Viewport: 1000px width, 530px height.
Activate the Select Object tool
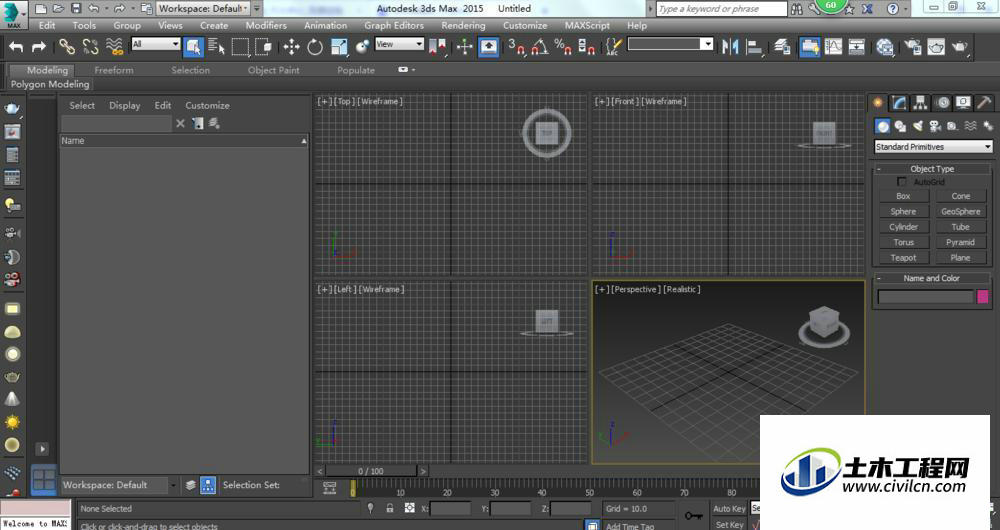click(193, 47)
